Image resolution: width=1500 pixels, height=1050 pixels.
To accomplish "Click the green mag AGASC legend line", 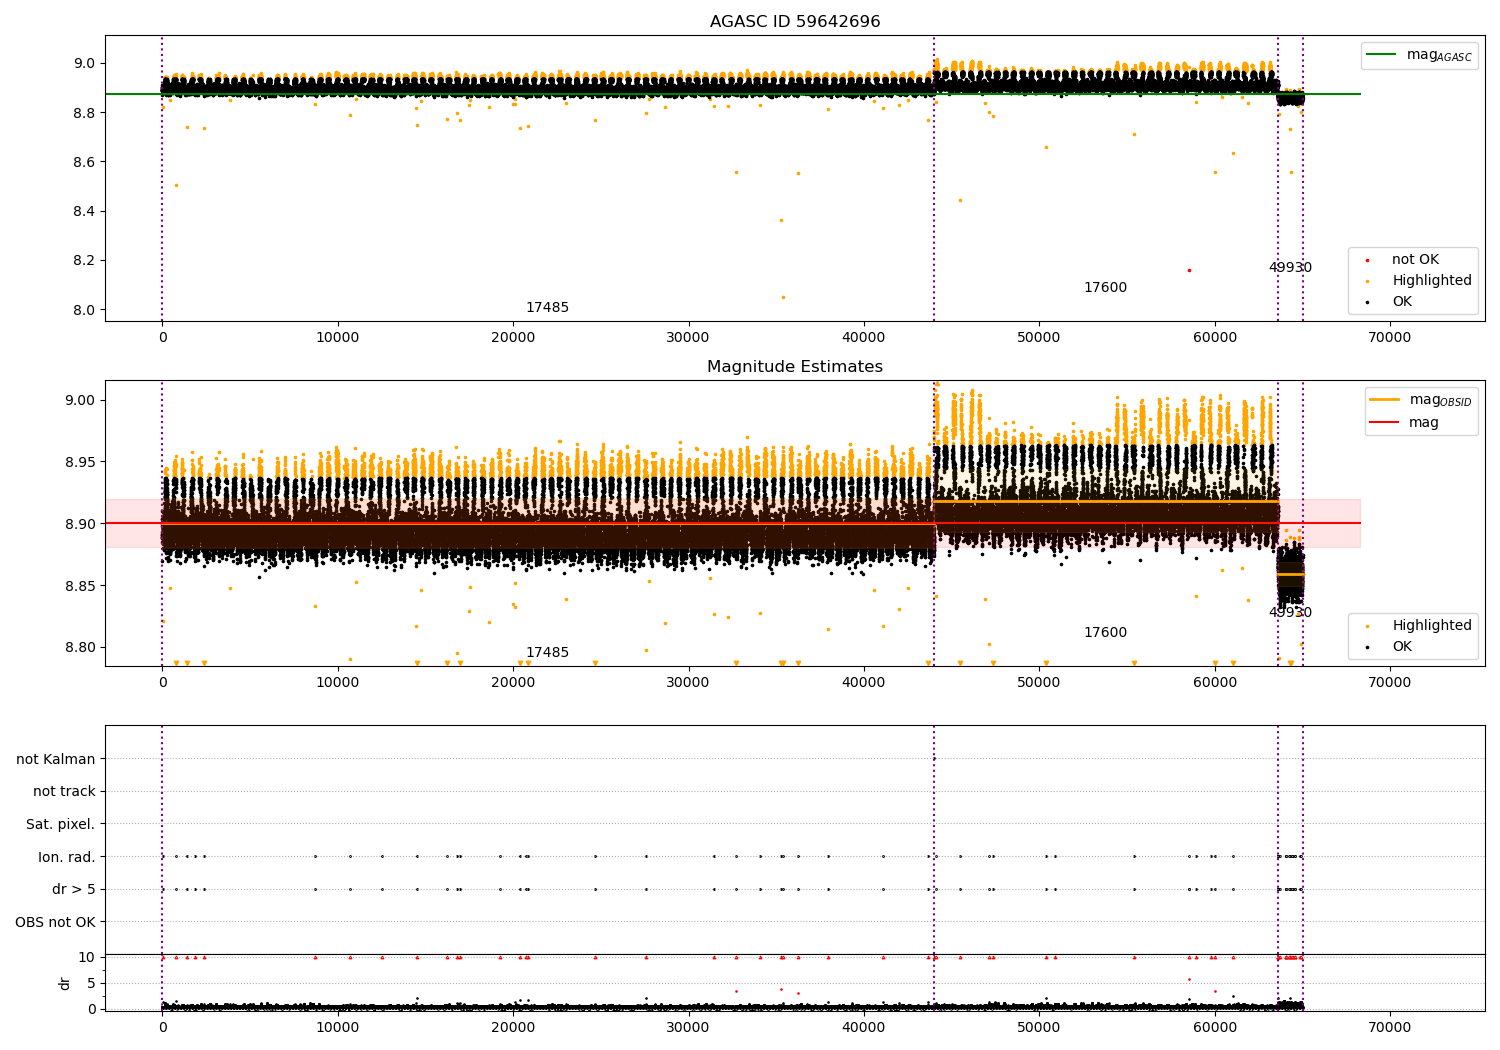I will (1383, 55).
